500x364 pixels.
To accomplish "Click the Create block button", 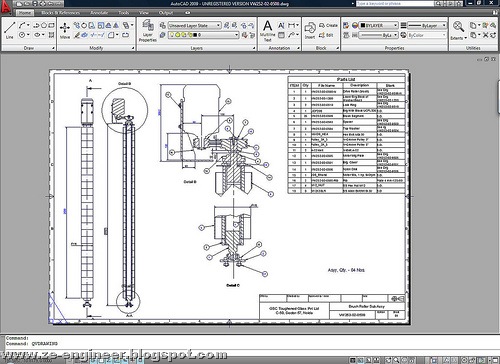I will pos(328,25).
